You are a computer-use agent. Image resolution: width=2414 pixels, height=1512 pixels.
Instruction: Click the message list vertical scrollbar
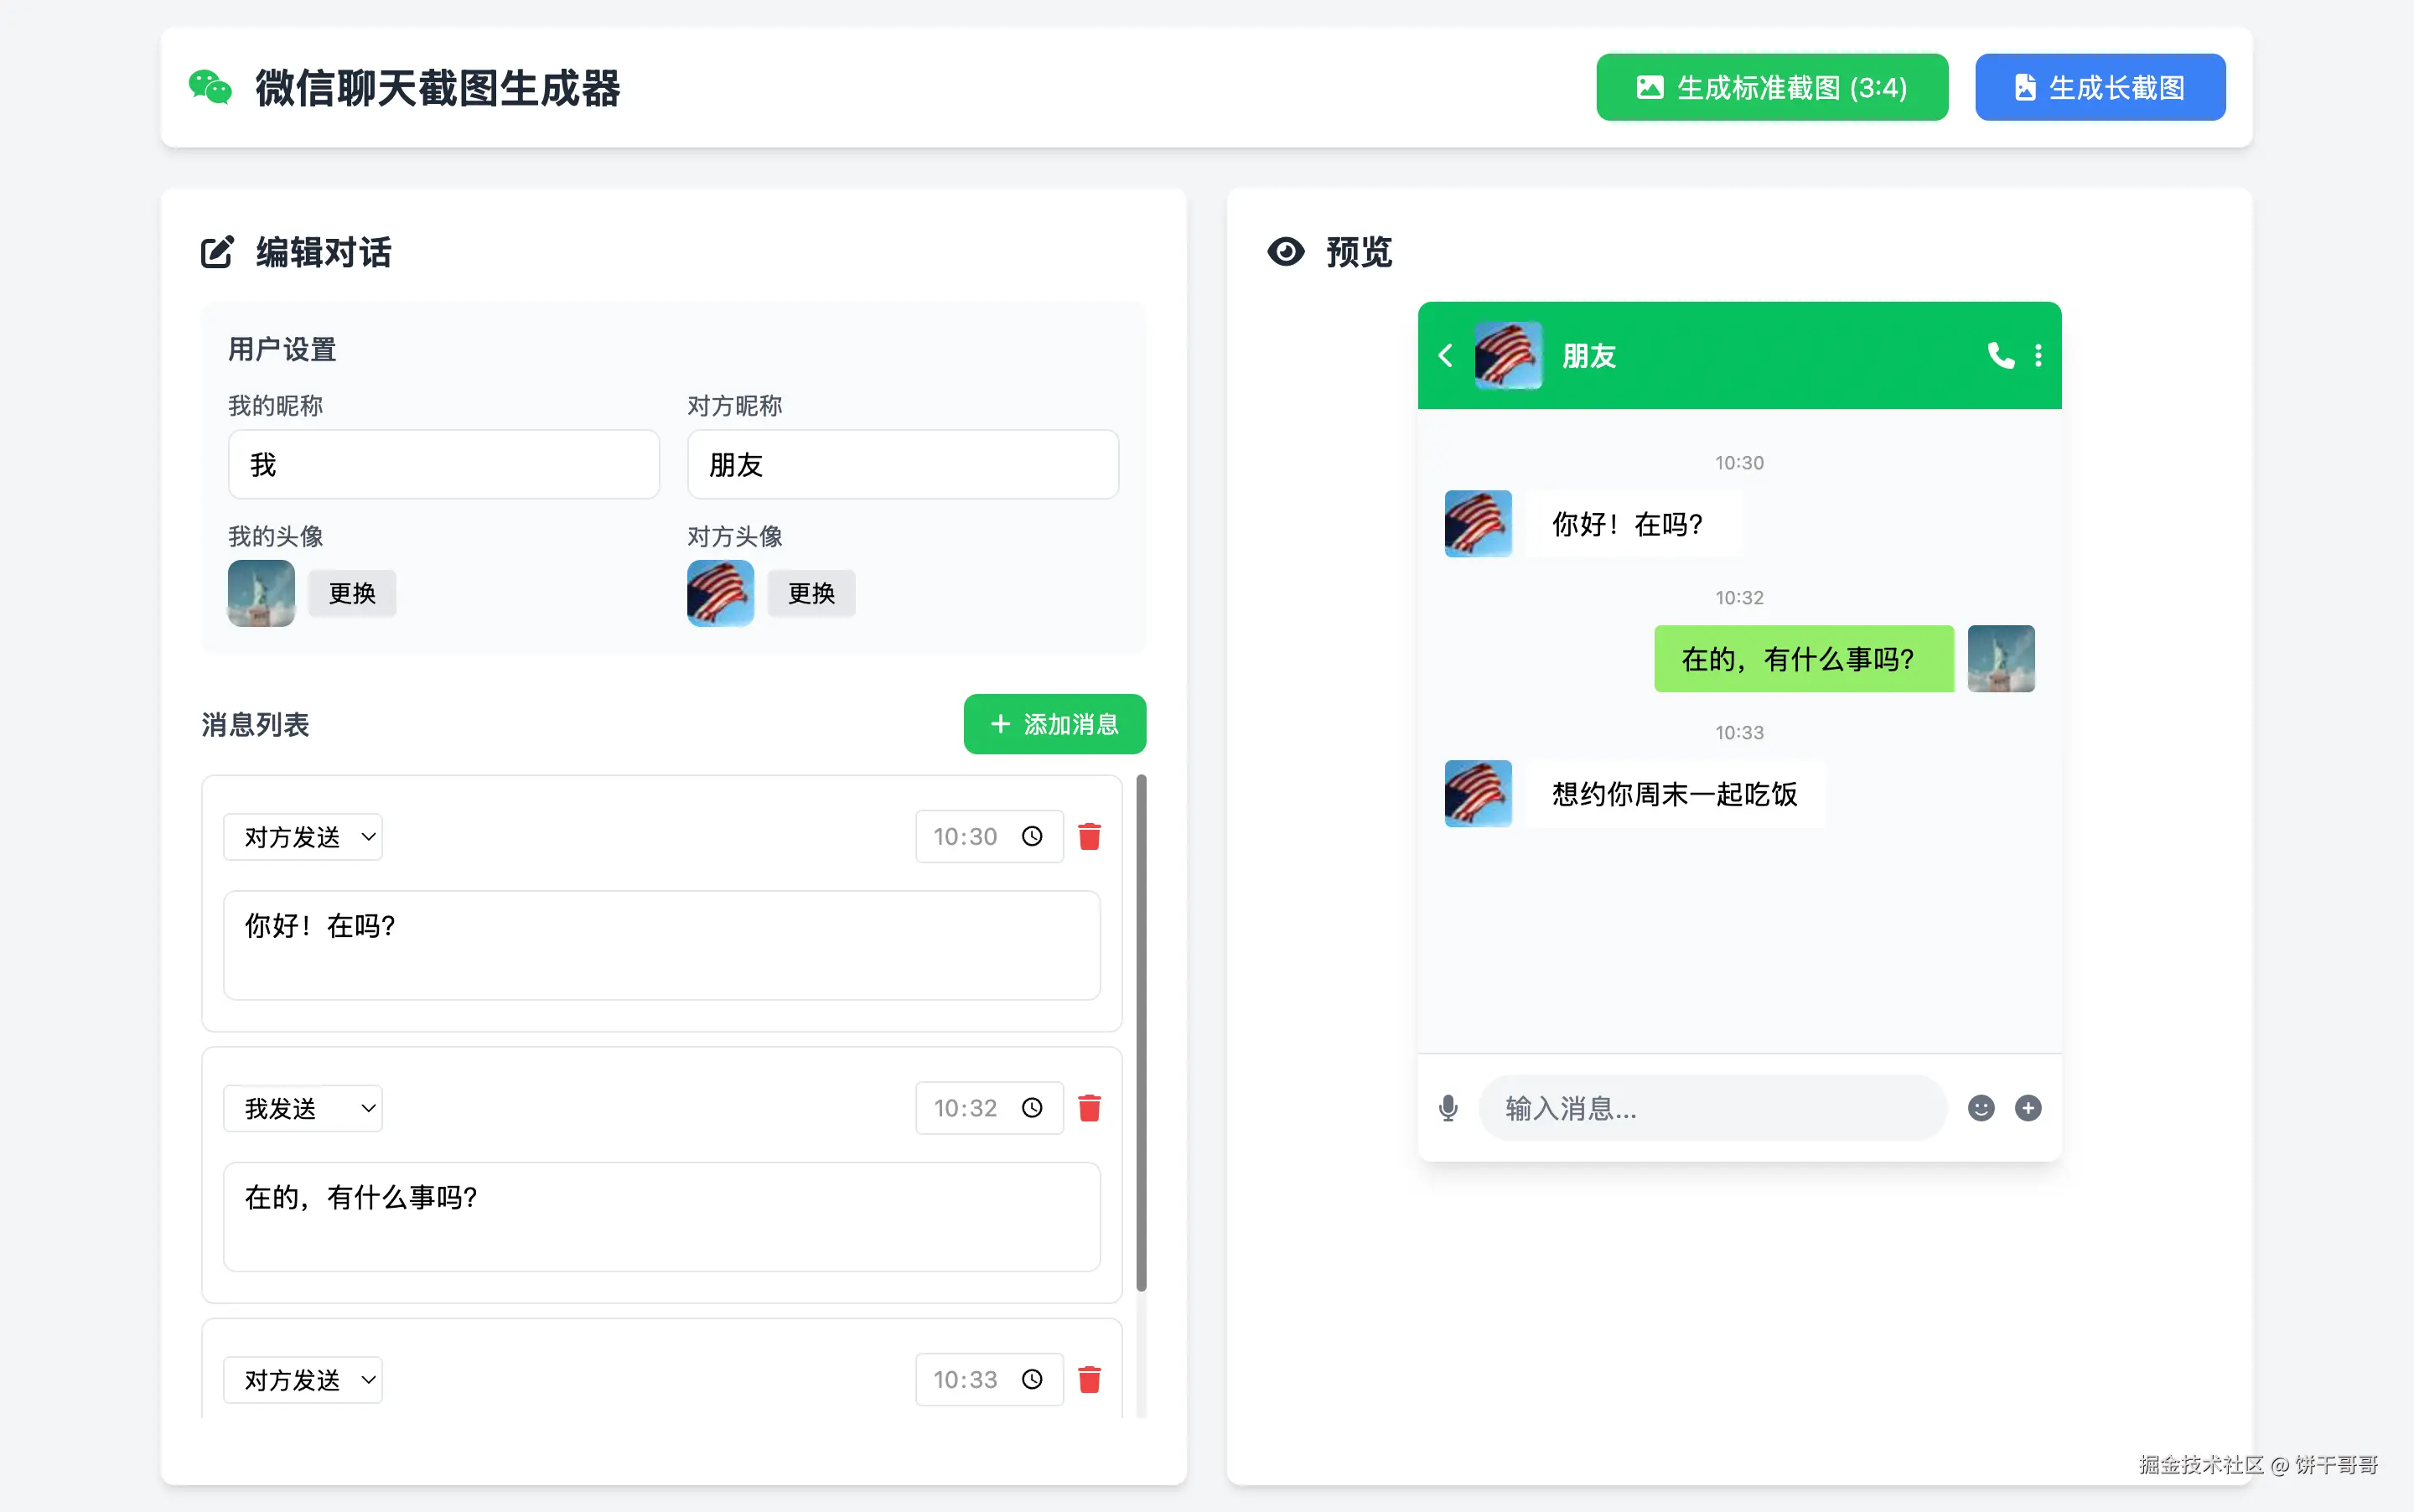click(x=1141, y=1030)
